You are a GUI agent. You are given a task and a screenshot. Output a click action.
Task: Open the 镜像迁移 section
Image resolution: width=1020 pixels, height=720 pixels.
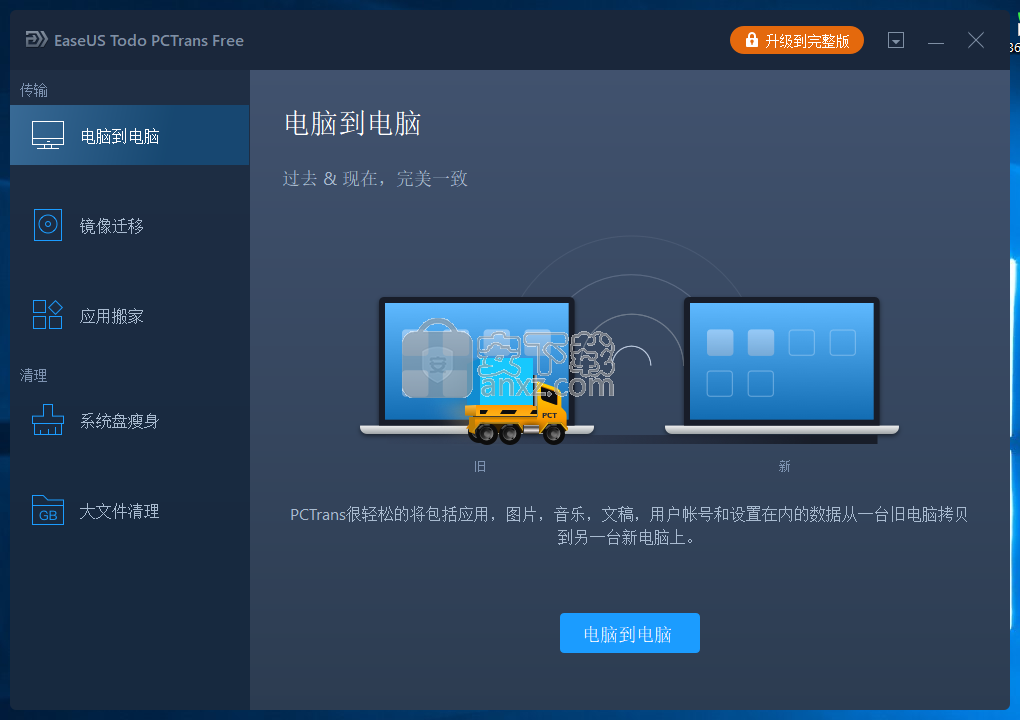tap(129, 225)
